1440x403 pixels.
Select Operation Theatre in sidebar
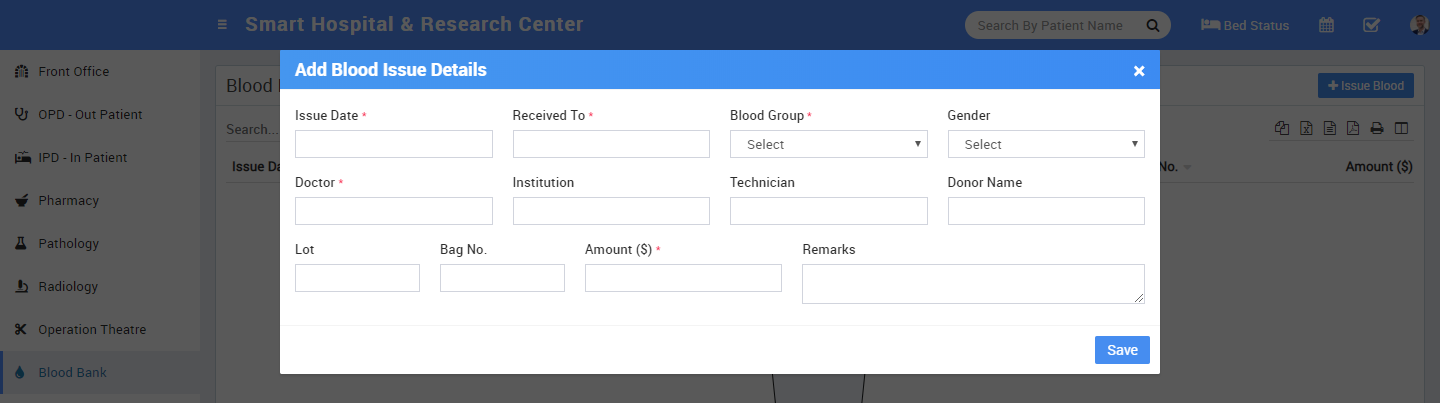[92, 329]
